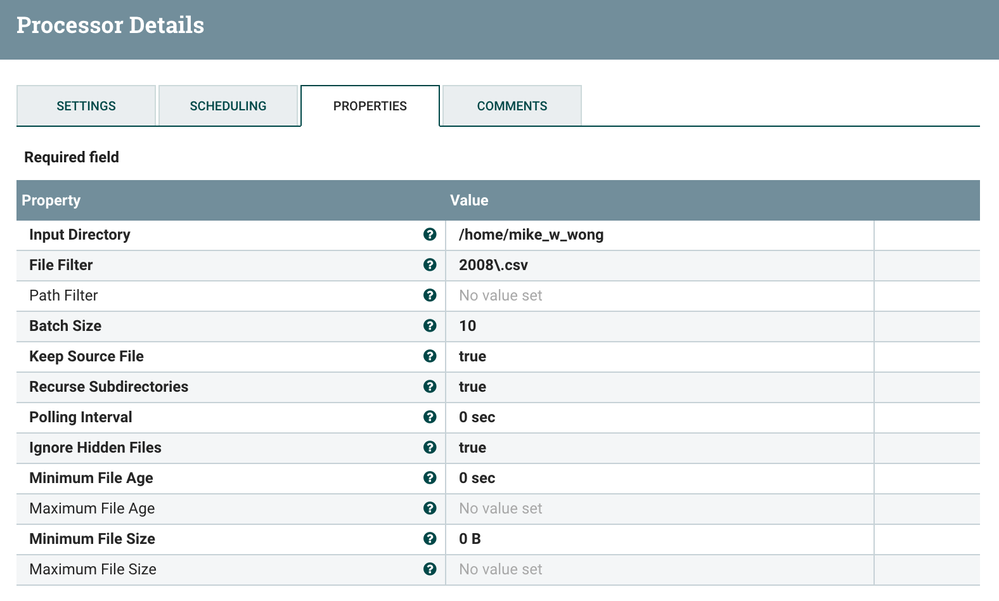999x601 pixels.
Task: Click Minimum File Size help icon
Action: 429,539
